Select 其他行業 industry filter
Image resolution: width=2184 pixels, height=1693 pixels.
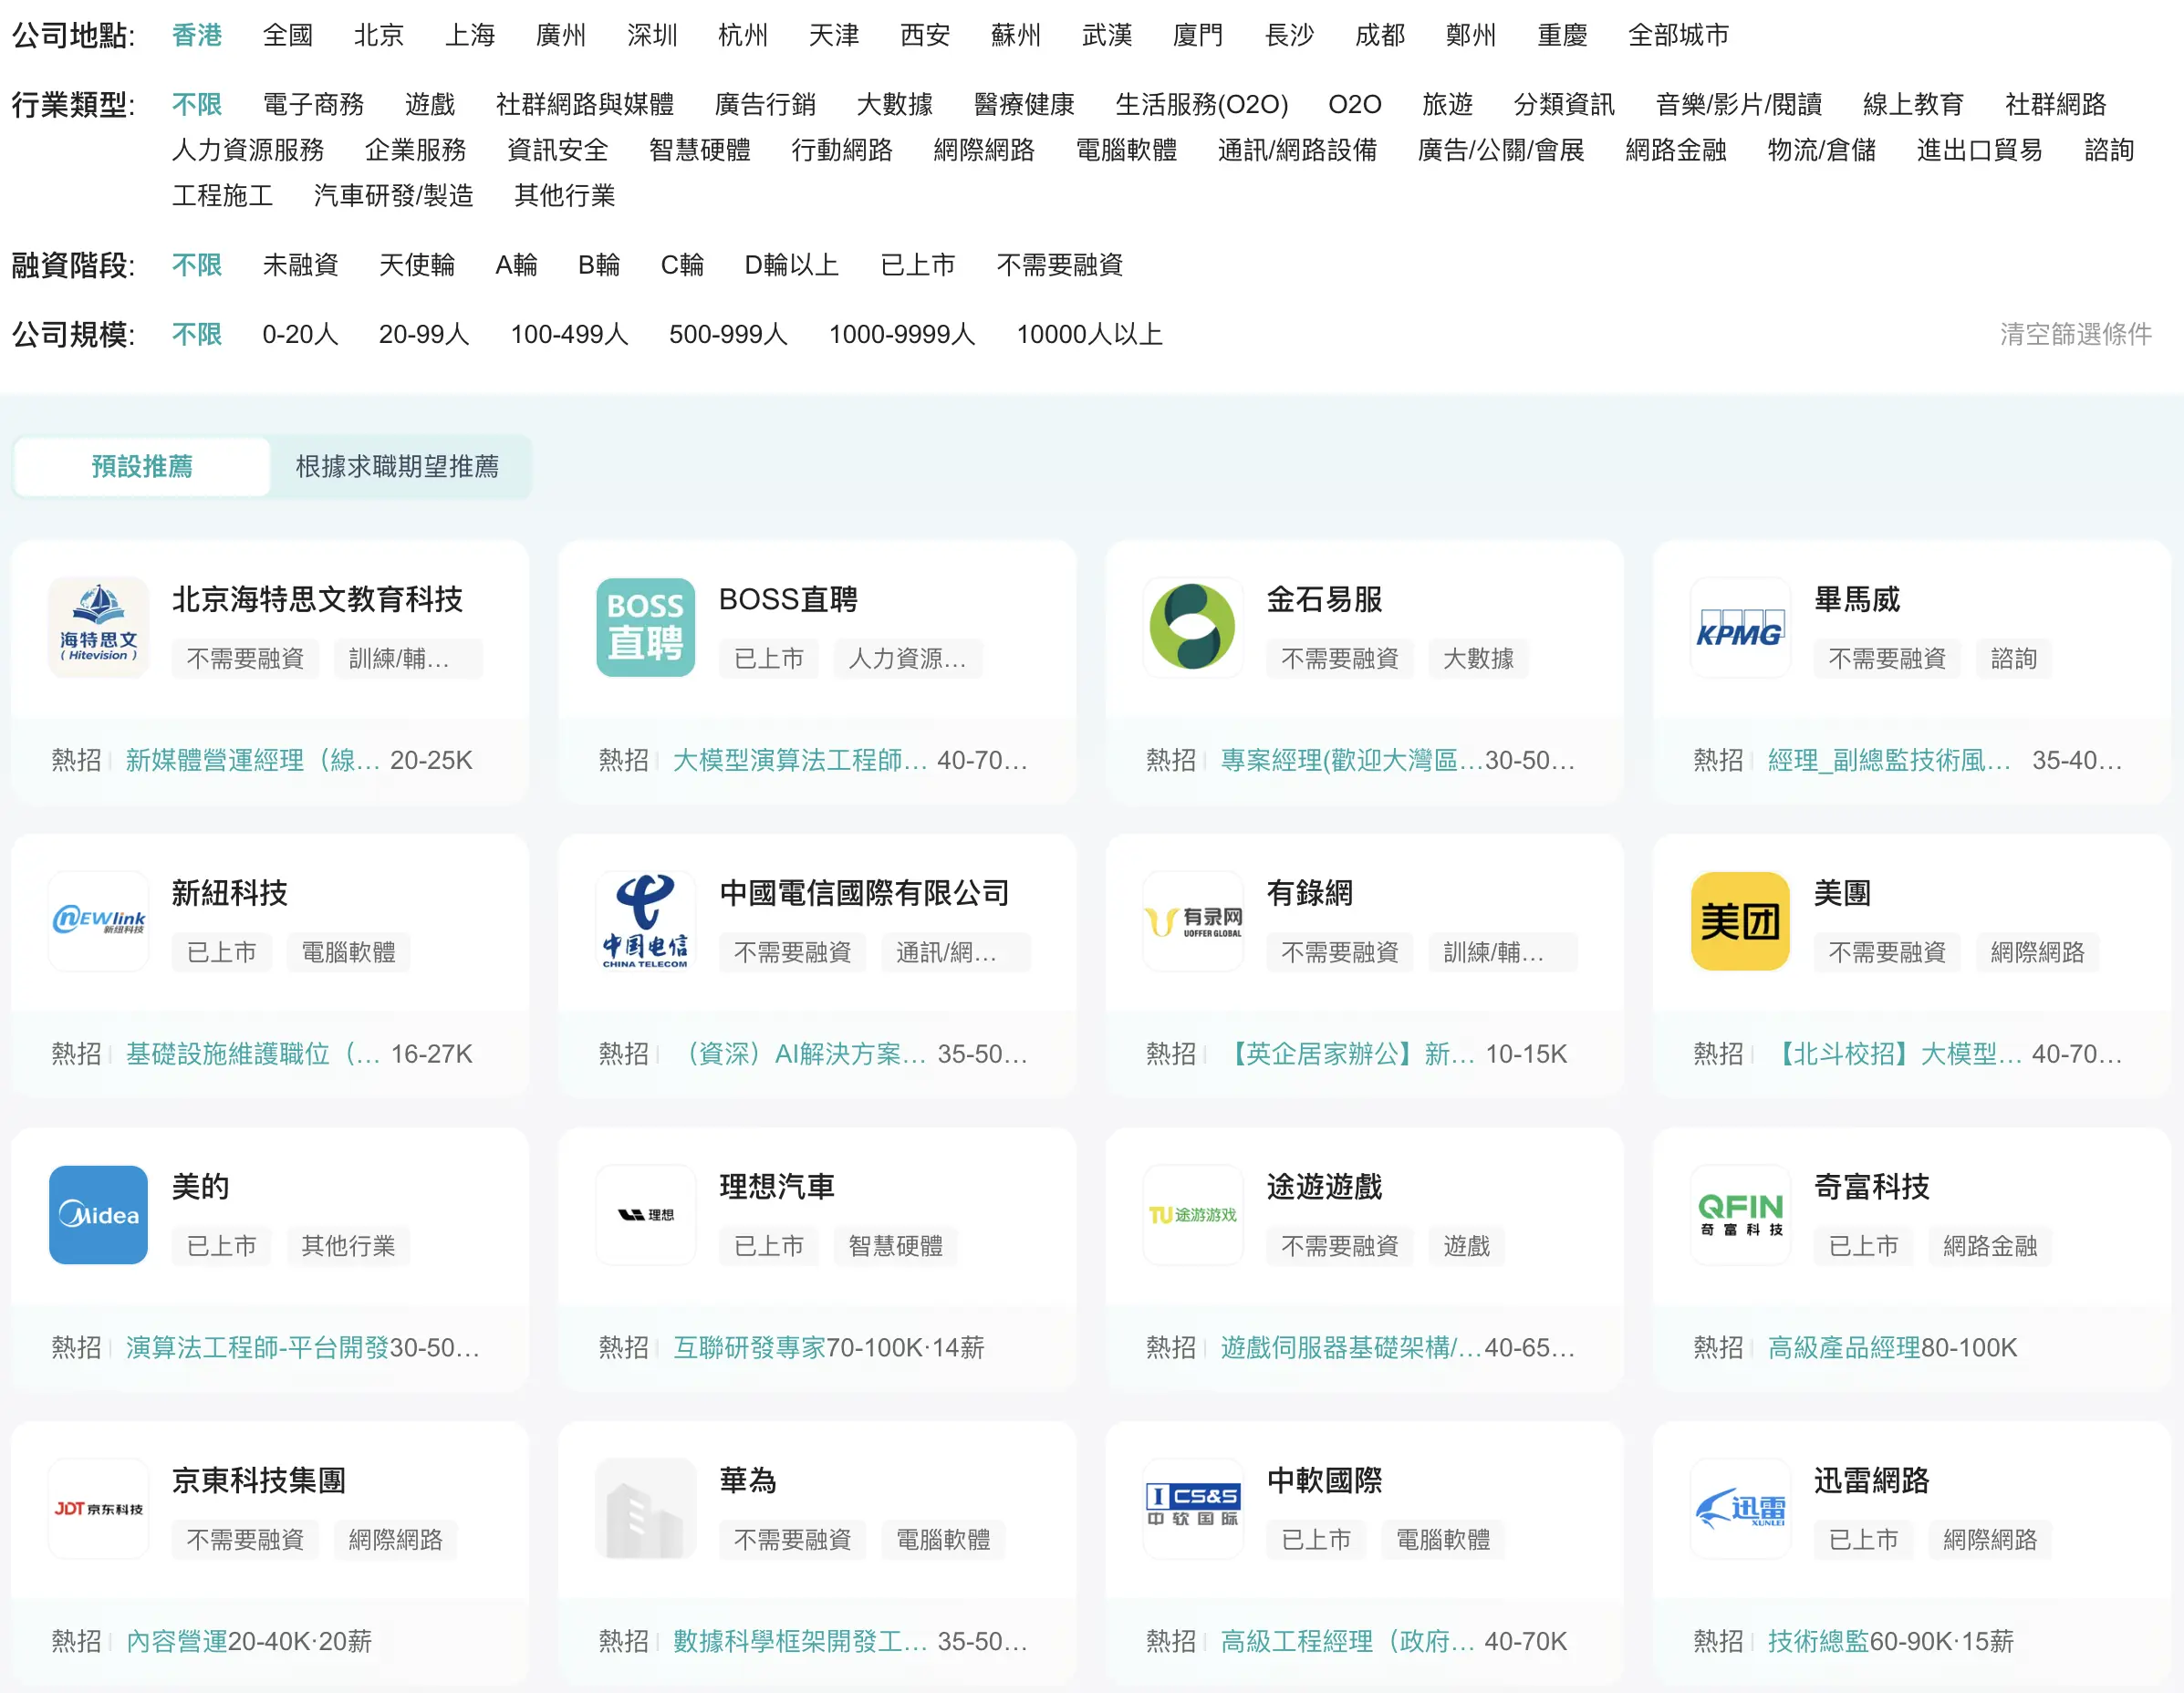564,195
